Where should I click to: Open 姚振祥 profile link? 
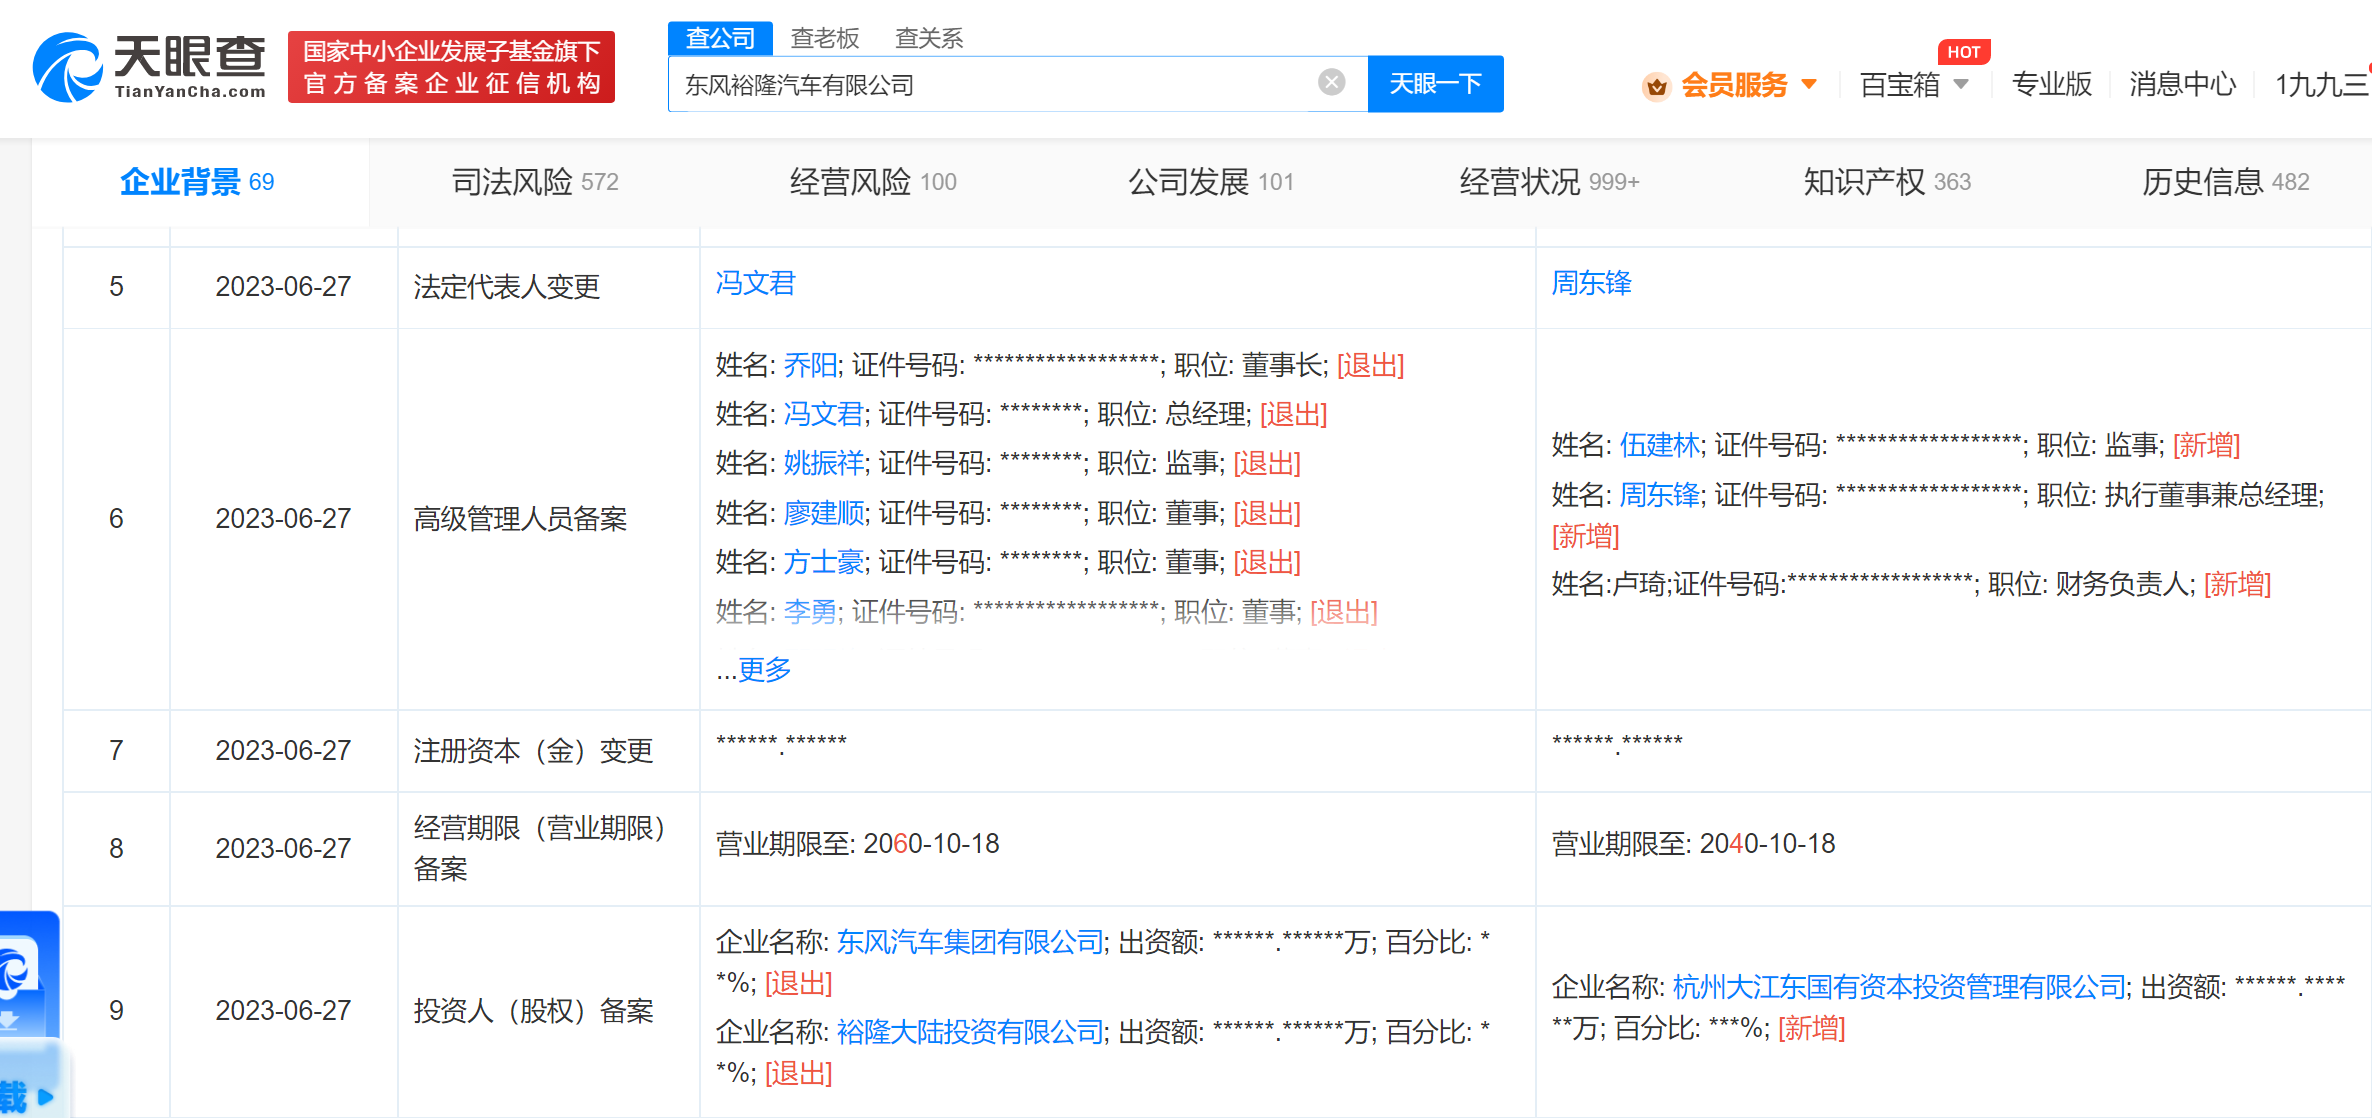pos(823,463)
